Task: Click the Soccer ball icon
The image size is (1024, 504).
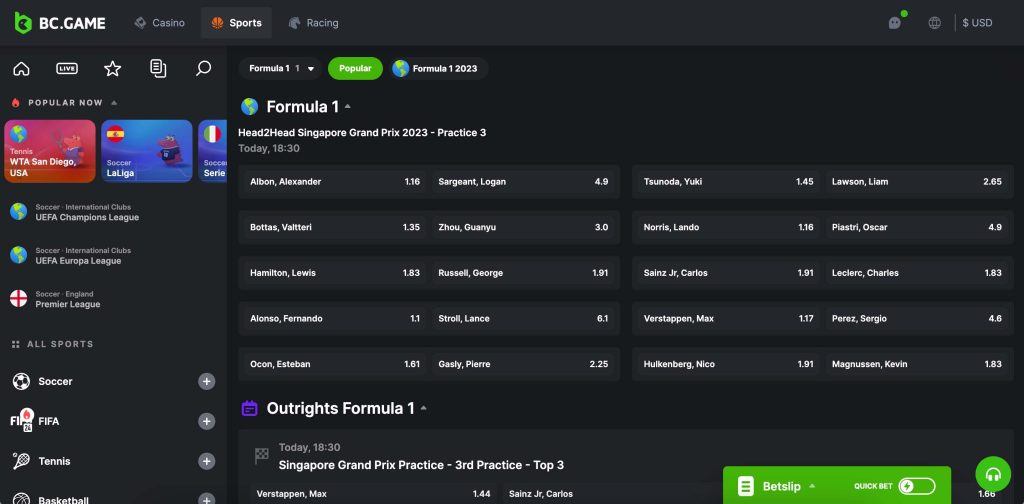Action: [x=22, y=381]
